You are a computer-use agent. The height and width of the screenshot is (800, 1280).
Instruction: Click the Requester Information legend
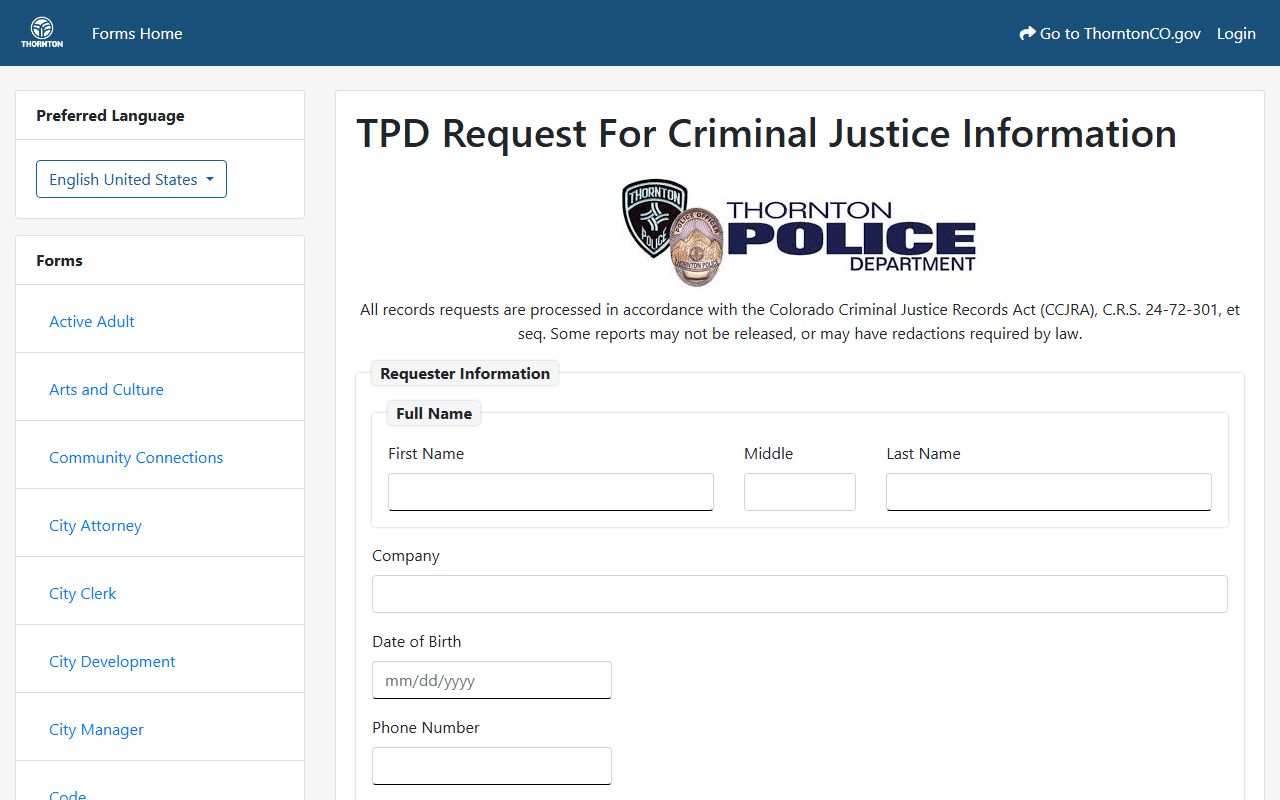click(465, 373)
